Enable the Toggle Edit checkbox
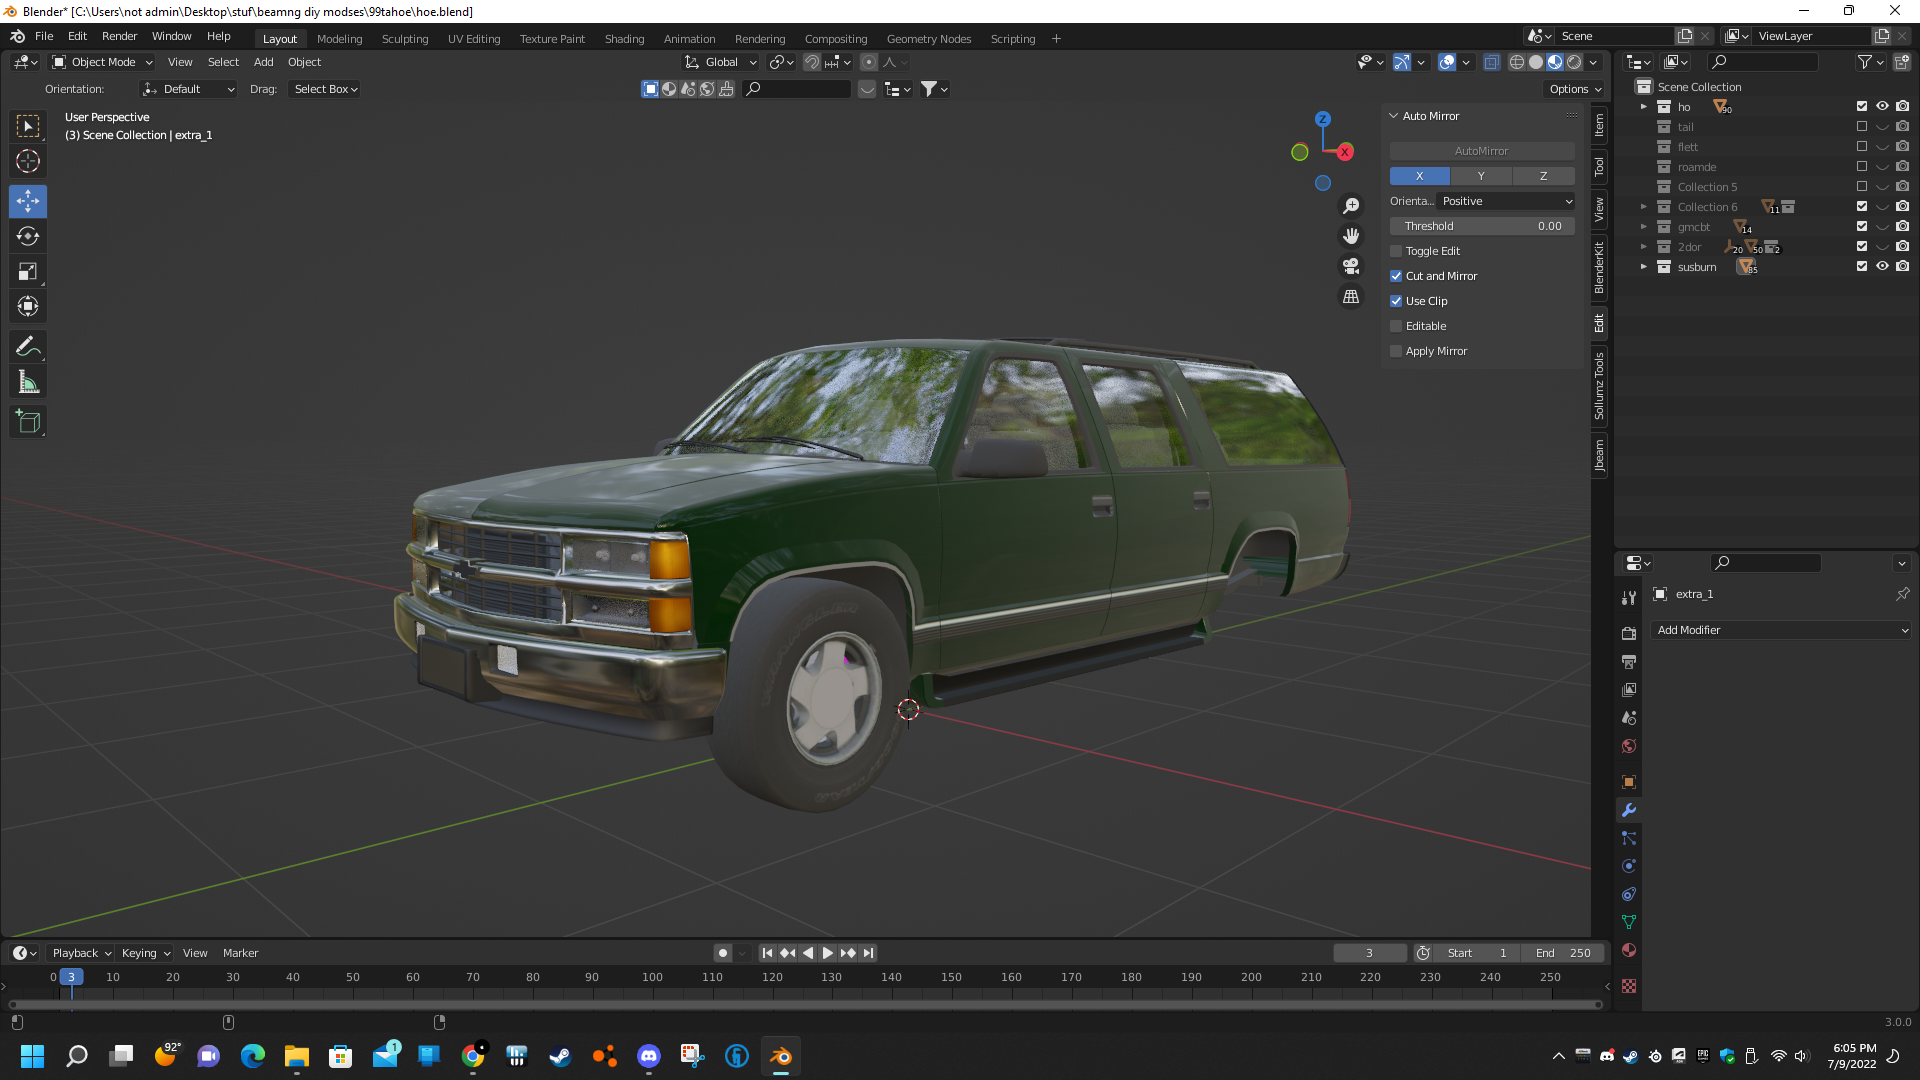This screenshot has height=1080, width=1920. point(1396,251)
